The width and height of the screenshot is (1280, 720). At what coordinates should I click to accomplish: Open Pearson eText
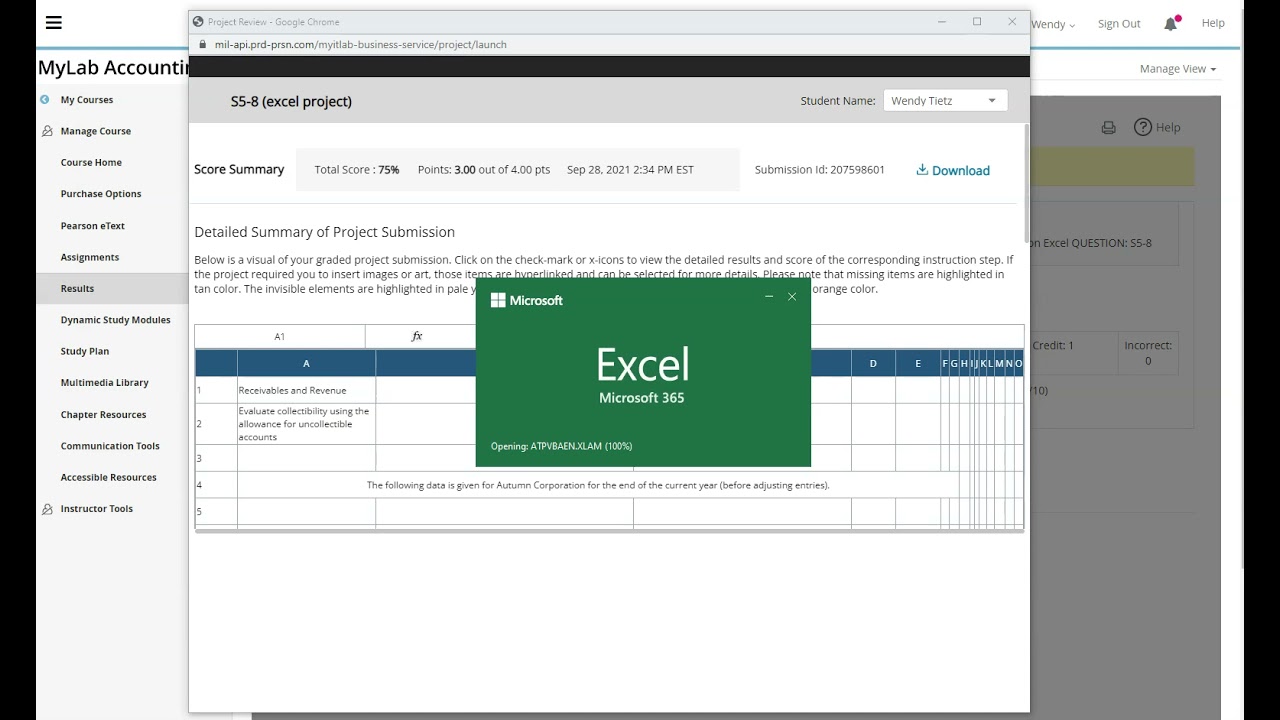pos(93,226)
